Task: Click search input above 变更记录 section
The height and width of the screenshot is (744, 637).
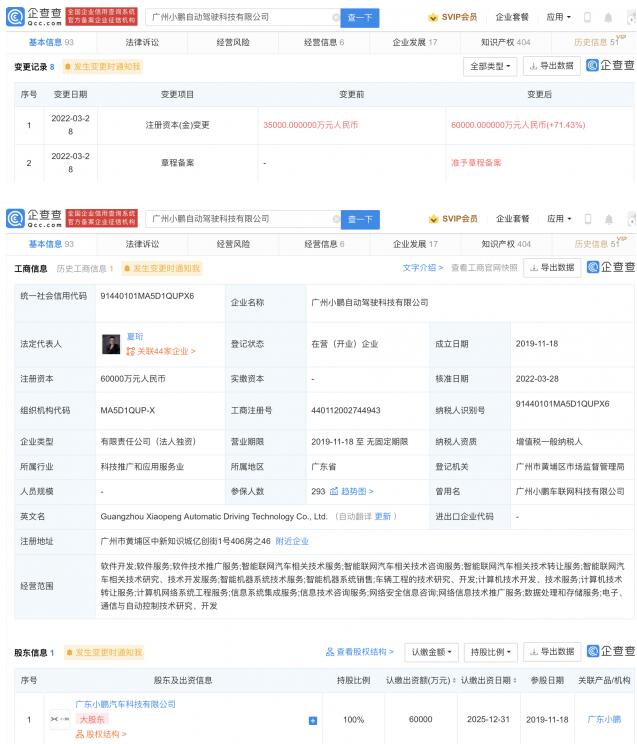Action: [x=242, y=17]
